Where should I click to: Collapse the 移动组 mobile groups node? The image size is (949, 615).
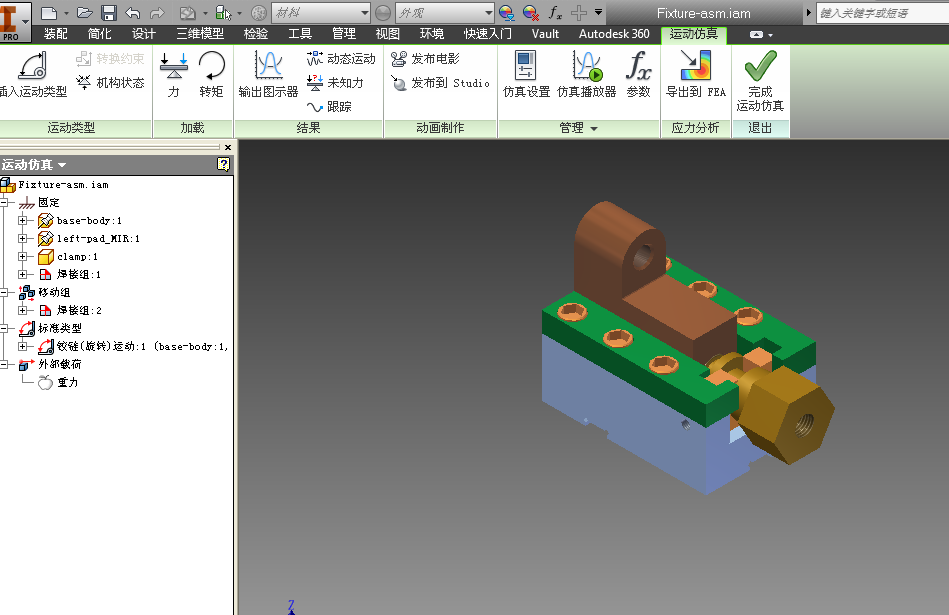tap(4, 292)
